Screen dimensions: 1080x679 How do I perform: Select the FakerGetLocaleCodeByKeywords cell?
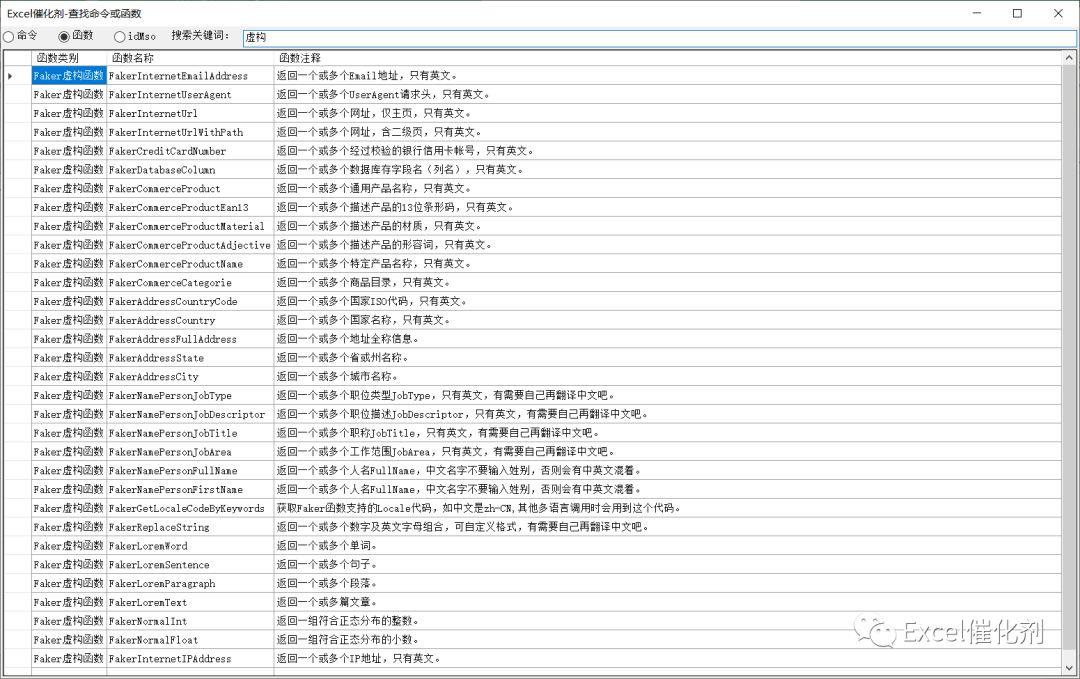click(190, 508)
